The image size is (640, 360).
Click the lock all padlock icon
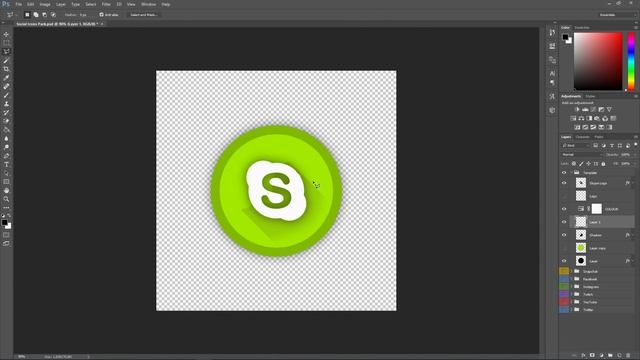point(603,164)
